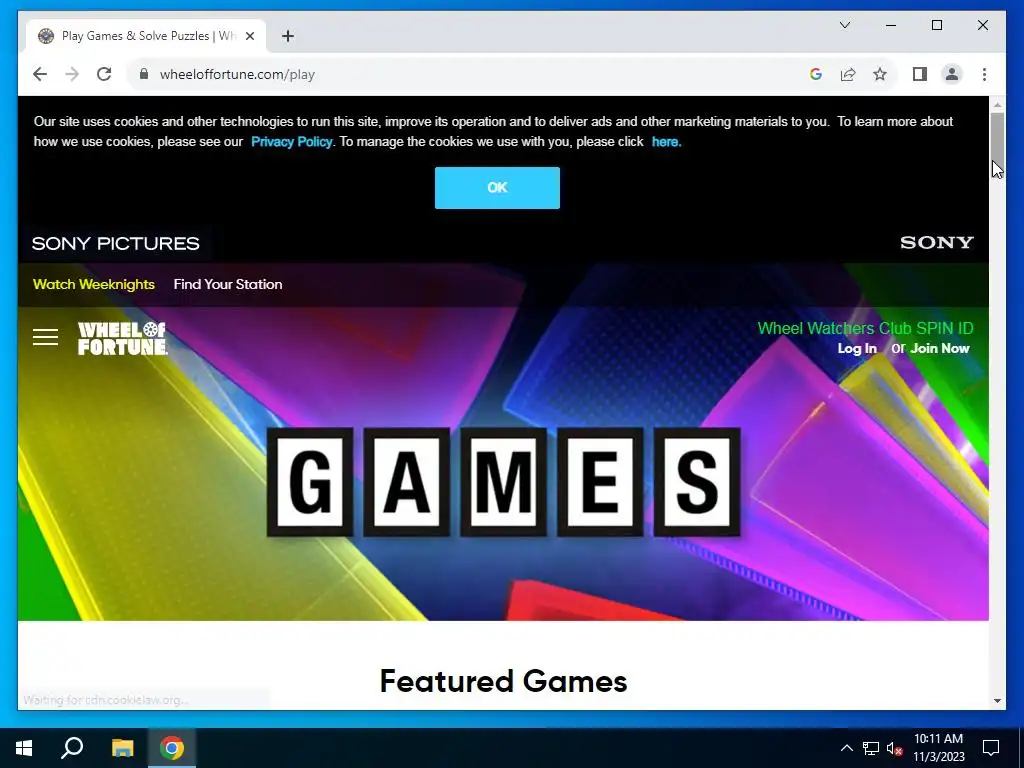Open the tab search chevron
Image resolution: width=1024 pixels, height=768 pixels.
pyautogui.click(x=844, y=25)
